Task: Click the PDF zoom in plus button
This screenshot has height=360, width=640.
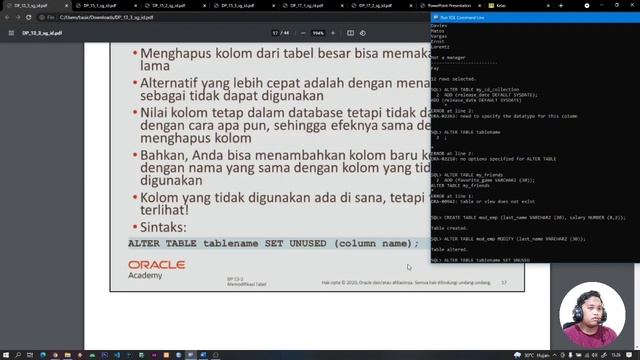Action: pyautogui.click(x=333, y=33)
